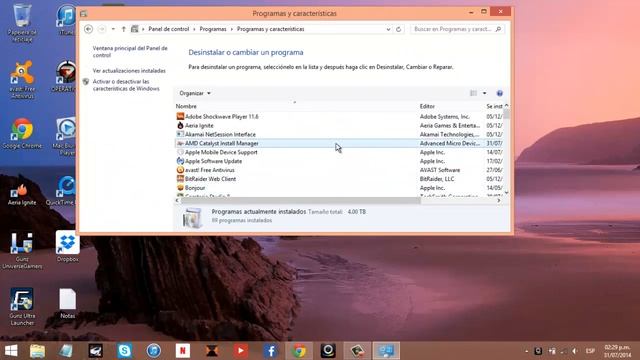
Task: Open the Dropbox desktop shortcut
Action: tap(67, 247)
